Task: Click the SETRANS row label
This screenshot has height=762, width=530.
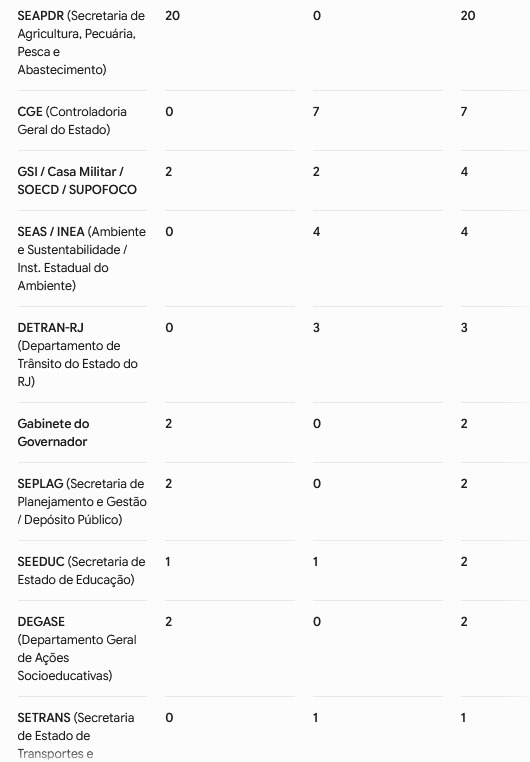Action: point(76,735)
